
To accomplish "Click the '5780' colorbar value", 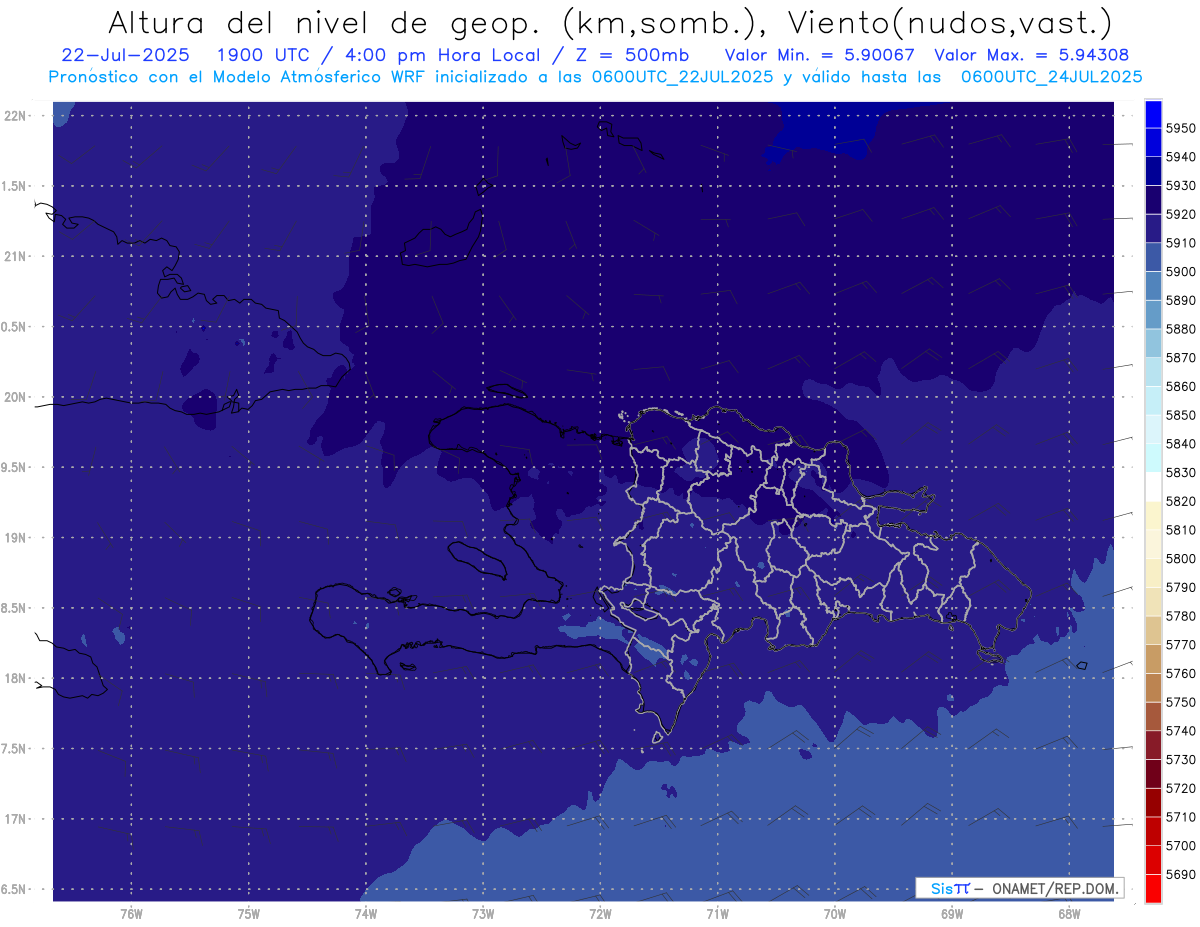I will click(1180, 616).
